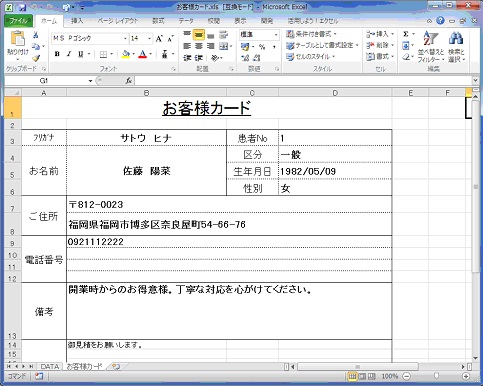Screen dimensions: 483x386
Task: Click the insert function fx icon
Action: [x=129, y=81]
